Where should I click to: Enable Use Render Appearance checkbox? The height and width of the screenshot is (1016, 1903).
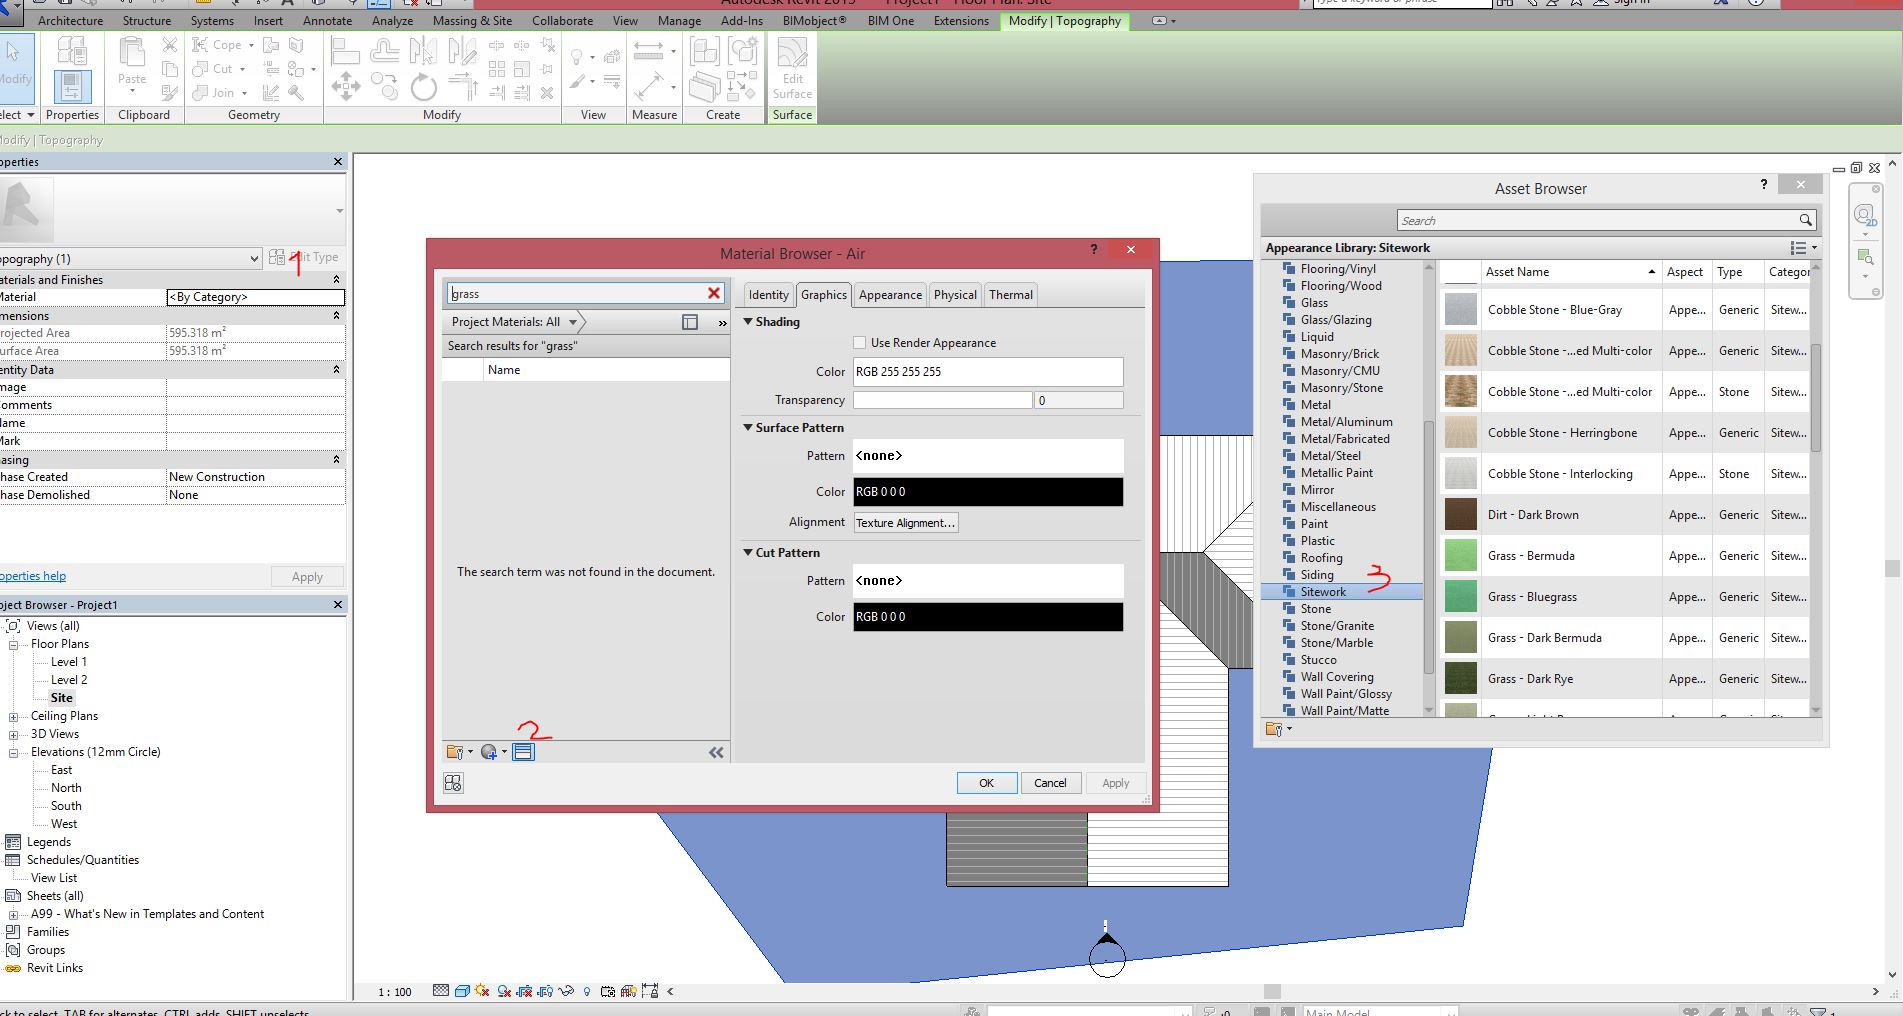pos(860,343)
